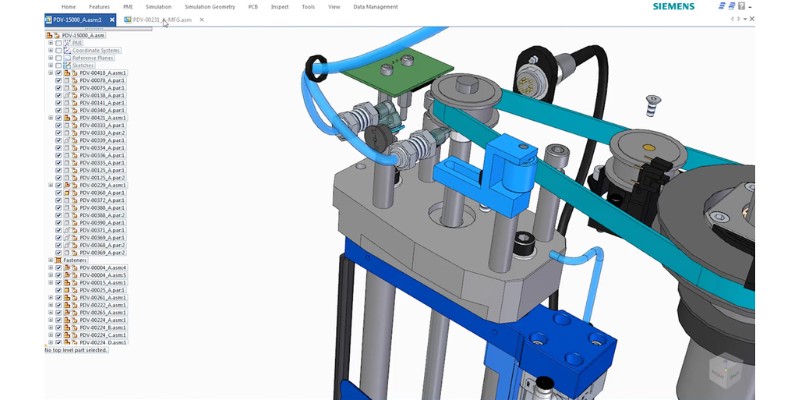Open the Features ribbon tab

[99, 7]
